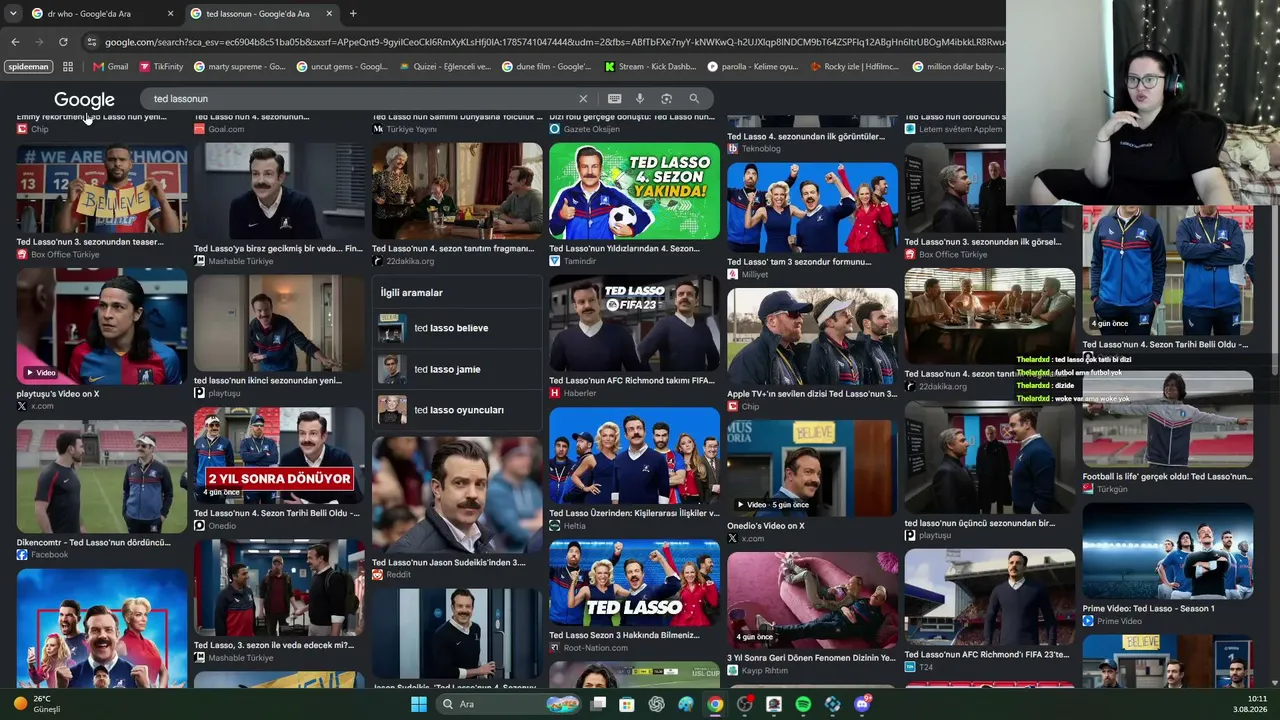Open the 'million dollar baby' bookmark
The image size is (1280, 720).
pyautogui.click(x=958, y=67)
